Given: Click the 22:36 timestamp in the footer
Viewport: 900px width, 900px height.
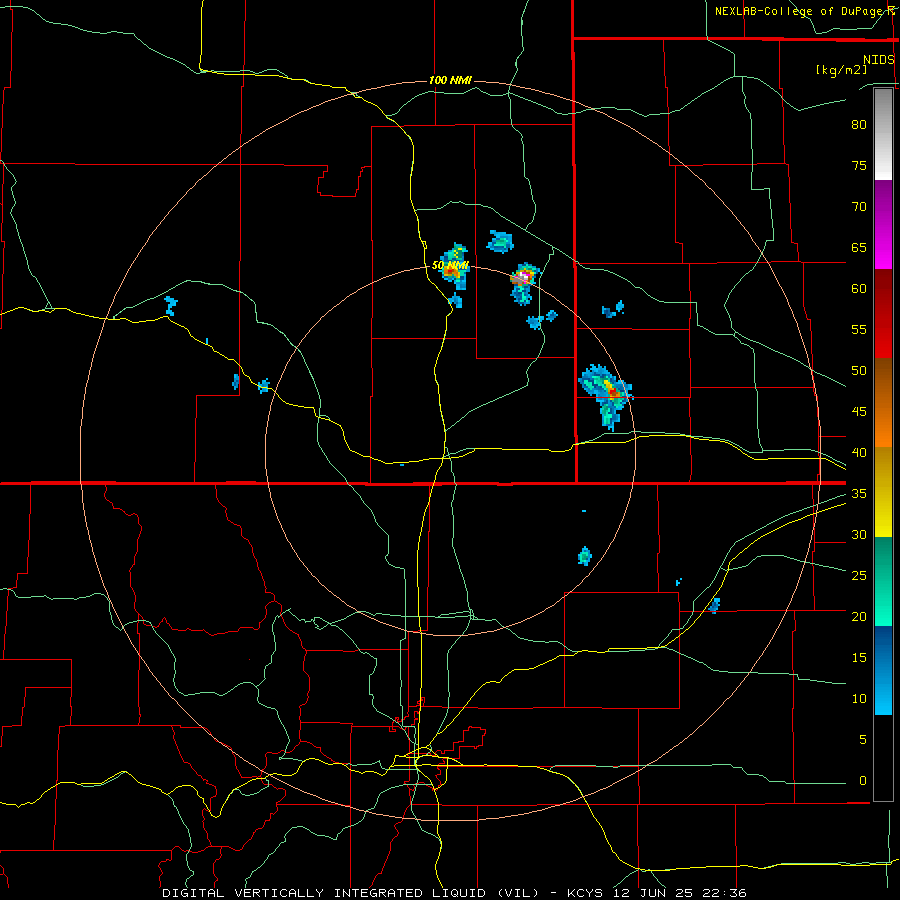Looking at the screenshot, I should 726,893.
